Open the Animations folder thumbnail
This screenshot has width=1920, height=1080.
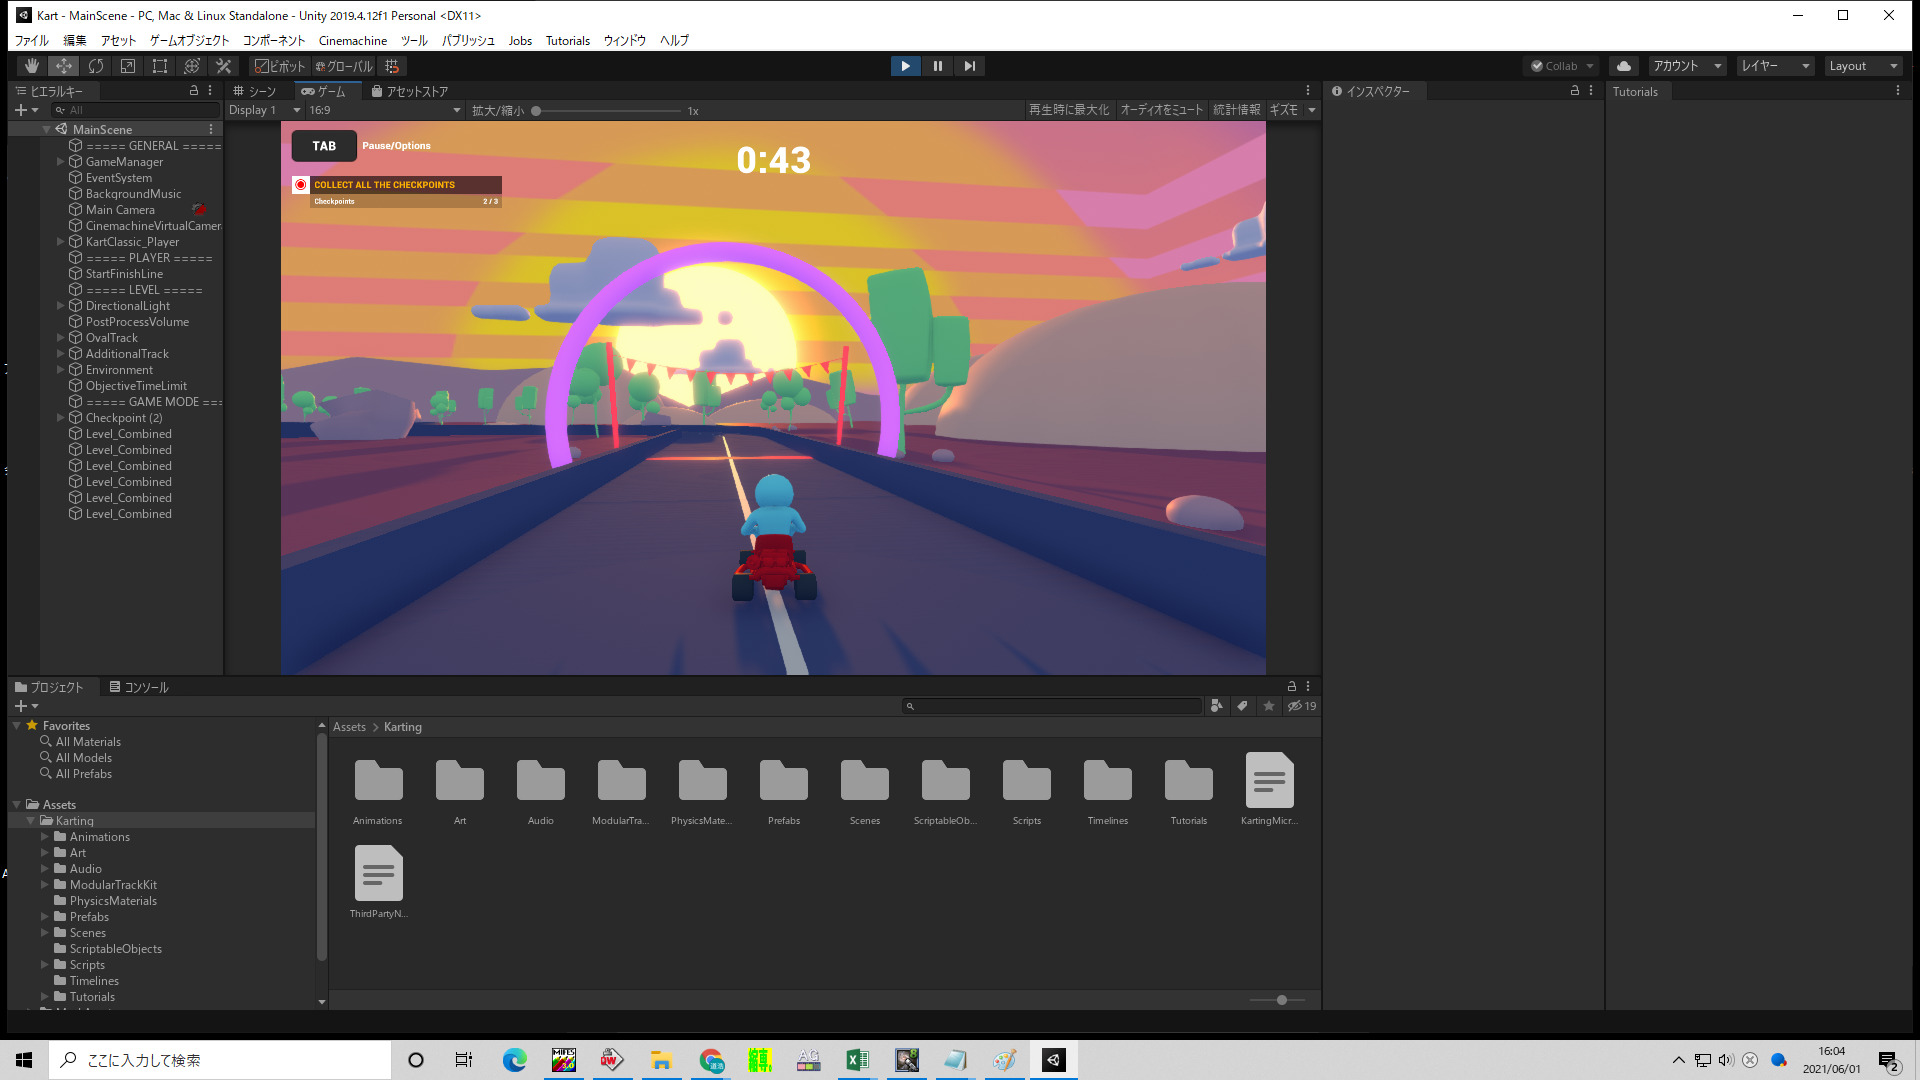coord(378,780)
